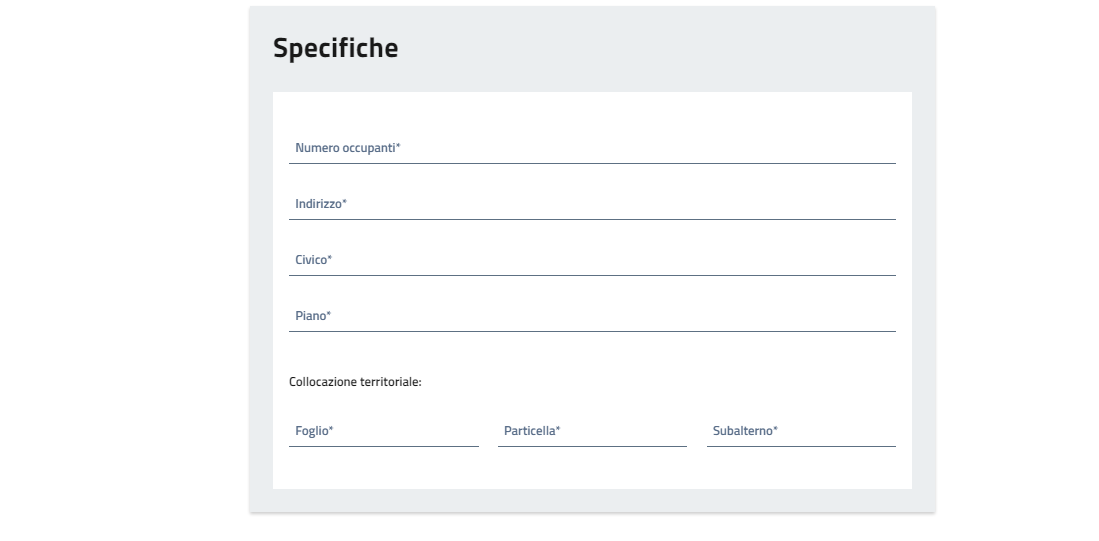Focus the Indirizzo text field
This screenshot has height=541, width=1099.
tap(592, 205)
